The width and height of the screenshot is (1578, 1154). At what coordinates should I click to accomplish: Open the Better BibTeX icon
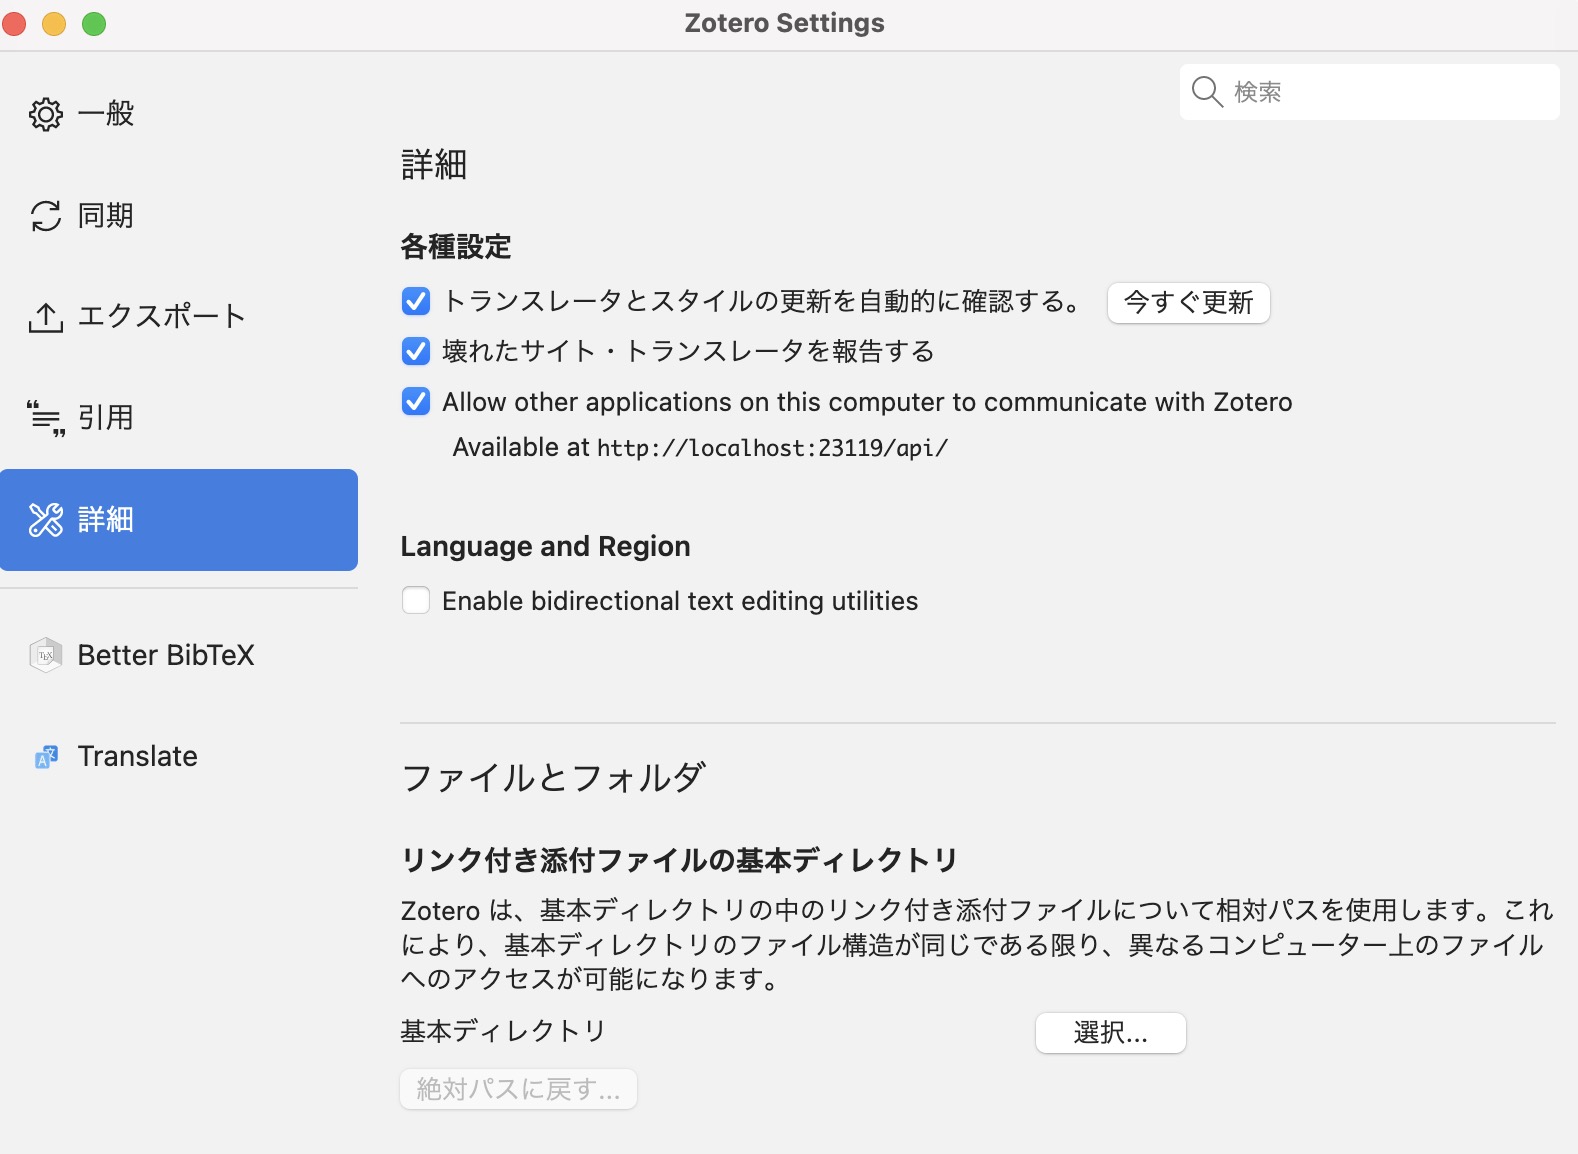pyautogui.click(x=46, y=655)
